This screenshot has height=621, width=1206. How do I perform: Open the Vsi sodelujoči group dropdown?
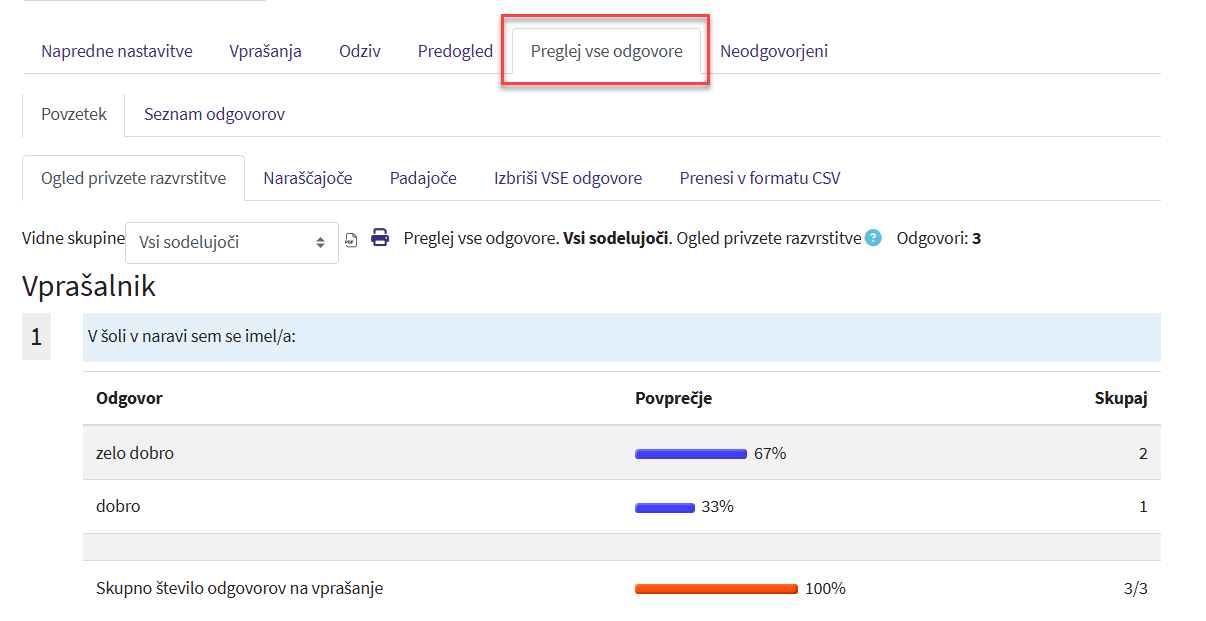click(232, 242)
